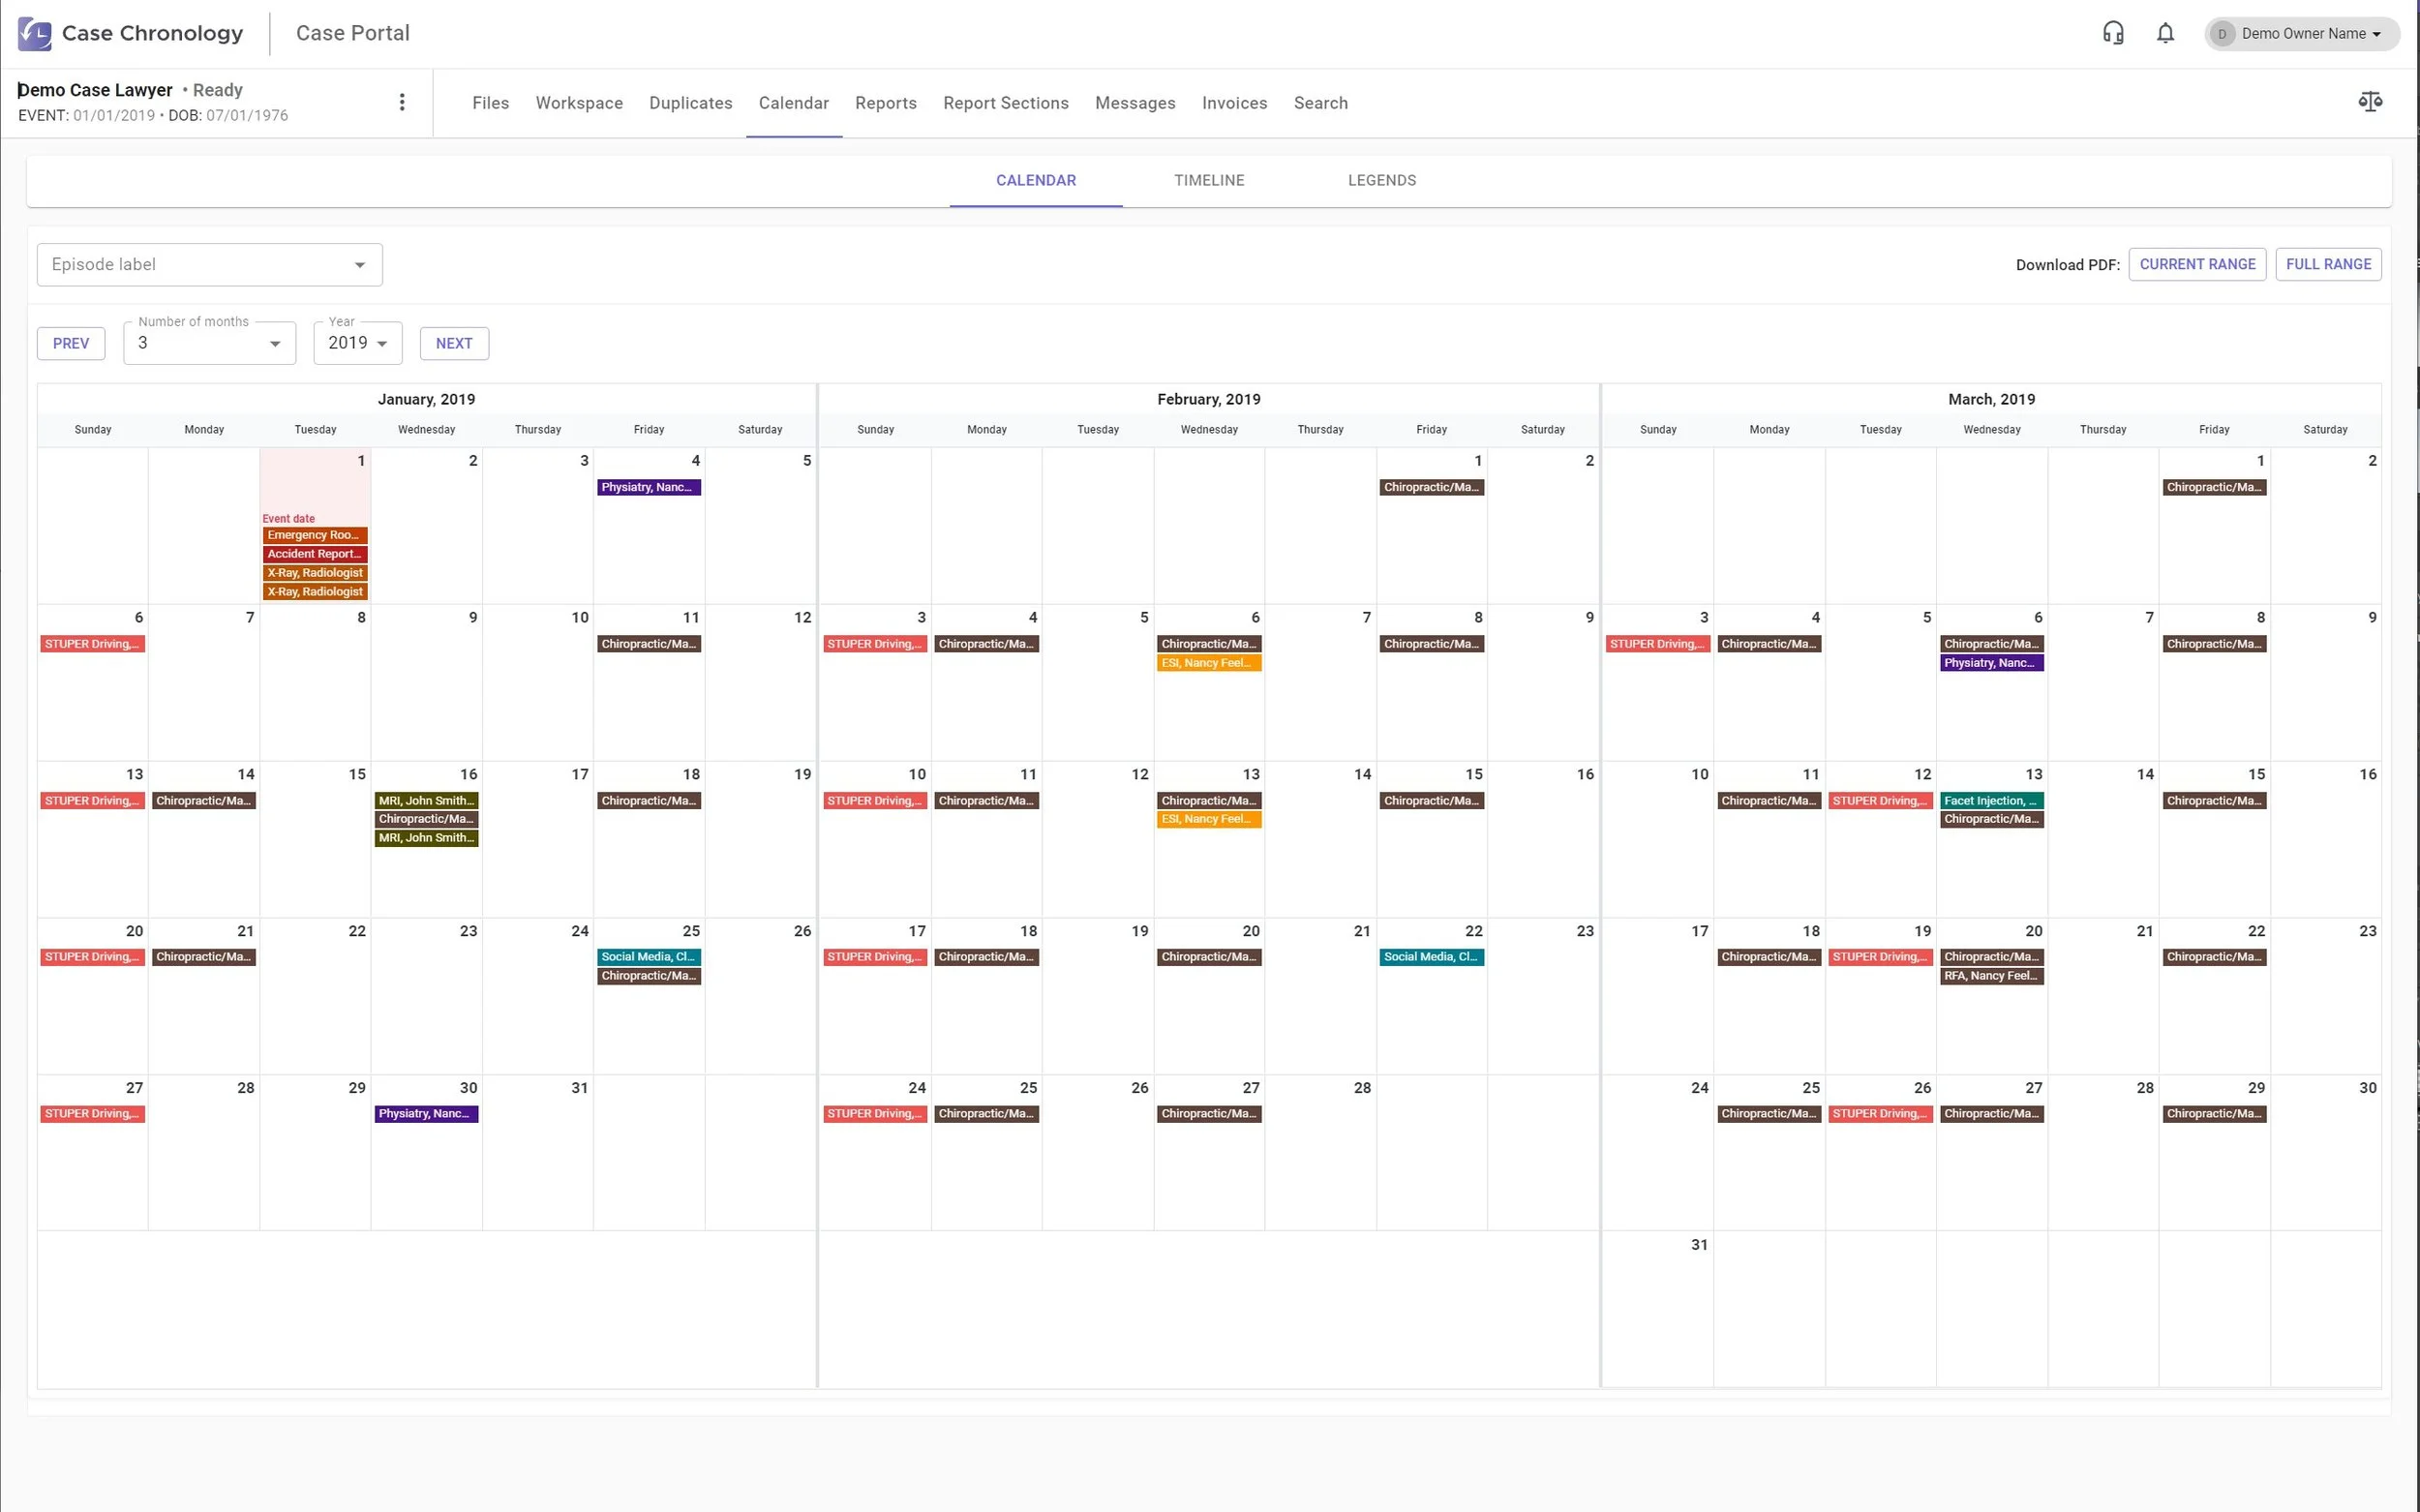The width and height of the screenshot is (2420, 1512).
Task: Click the user avatar circle
Action: click(2222, 34)
